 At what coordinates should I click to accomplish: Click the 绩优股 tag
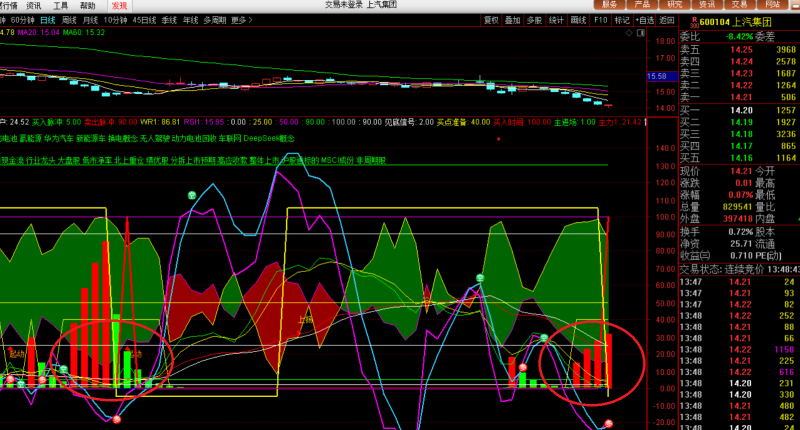[157, 160]
